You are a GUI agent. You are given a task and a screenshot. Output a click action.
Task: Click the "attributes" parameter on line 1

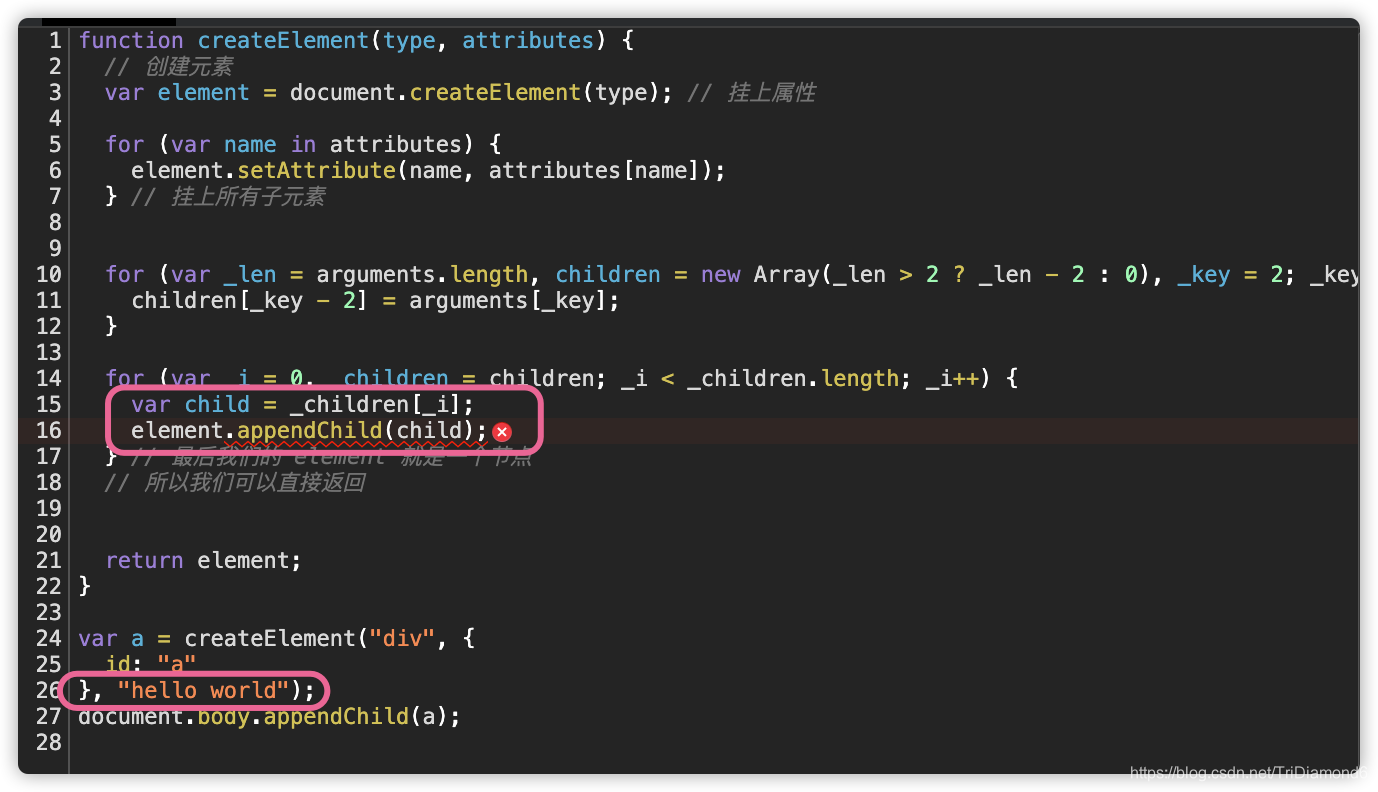click(x=528, y=40)
